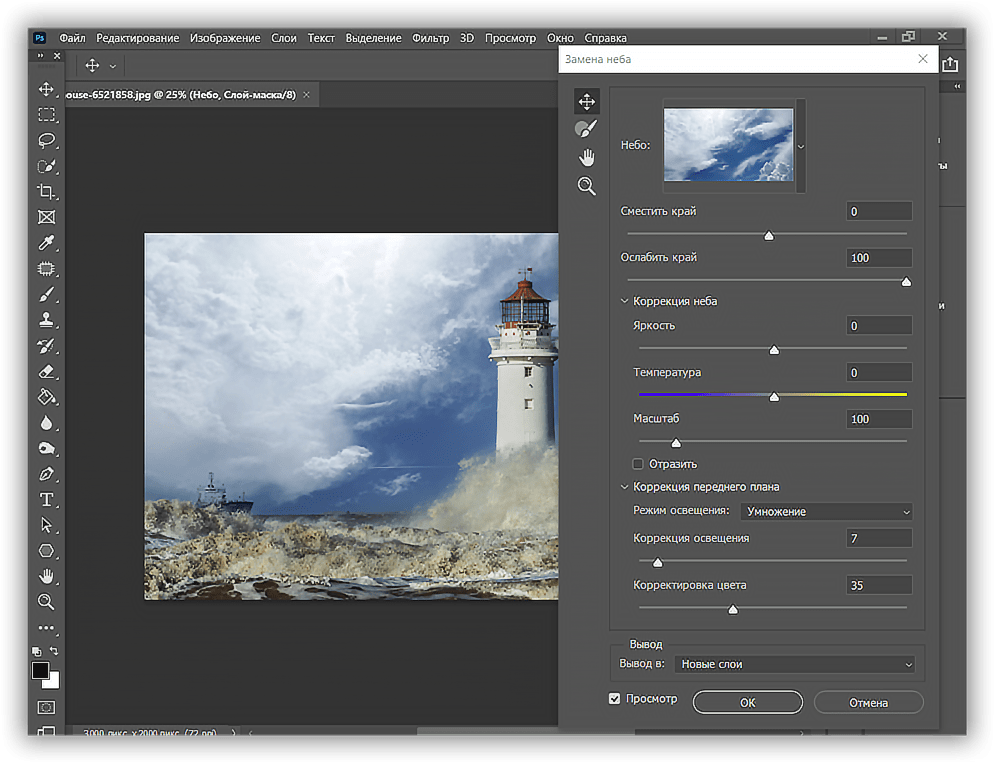Viewport: 1000px width, 769px height.
Task: Select the Horizontal Type tool
Action: pyautogui.click(x=46, y=499)
